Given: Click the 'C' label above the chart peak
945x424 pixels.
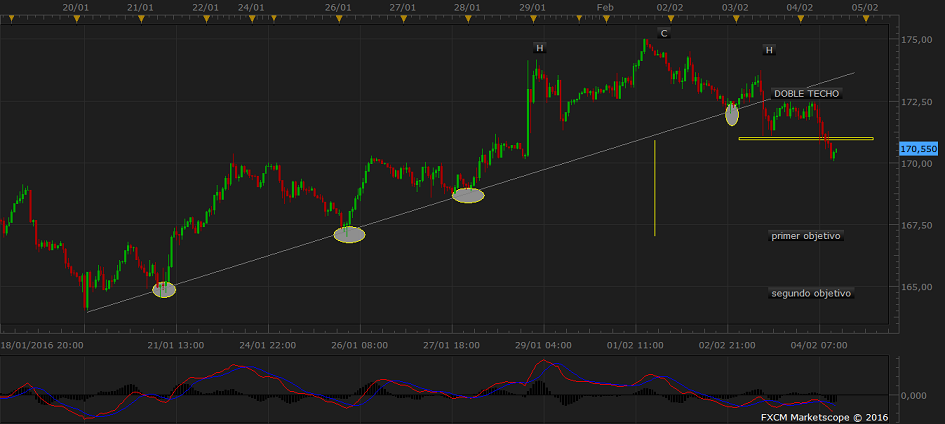Looking at the screenshot, I should [663, 33].
